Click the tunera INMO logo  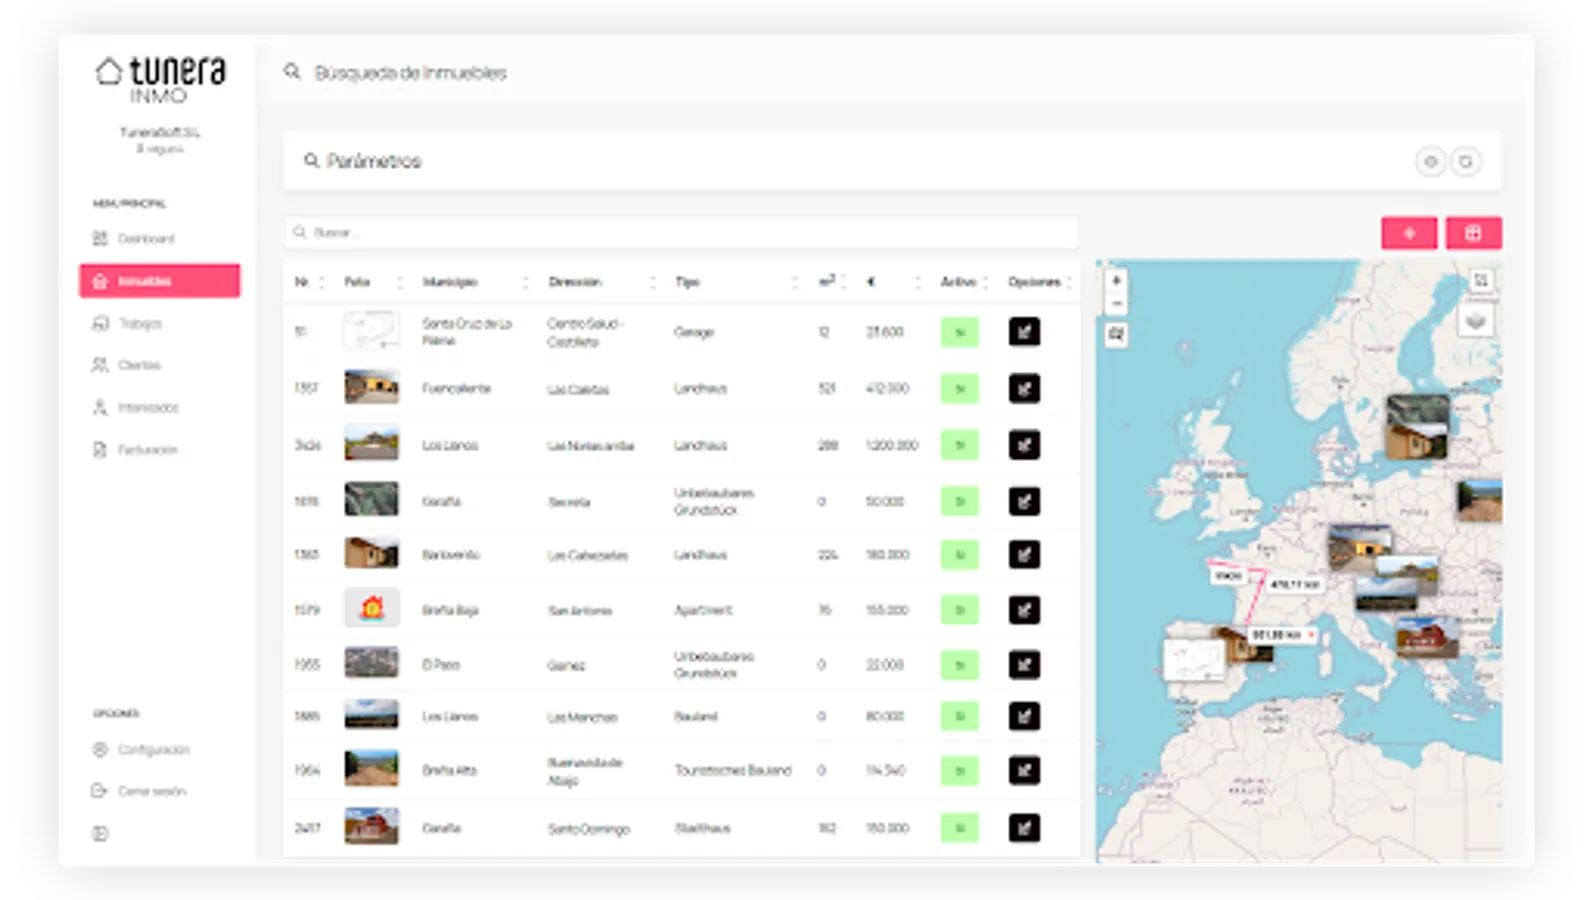[x=161, y=78]
